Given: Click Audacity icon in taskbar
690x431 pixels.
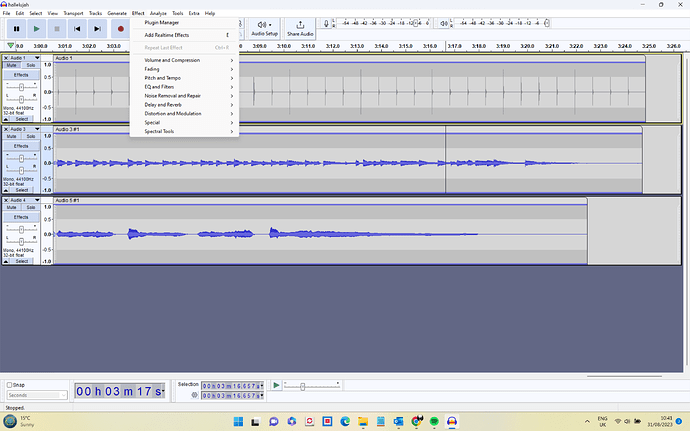Looking at the screenshot, I should 452,421.
